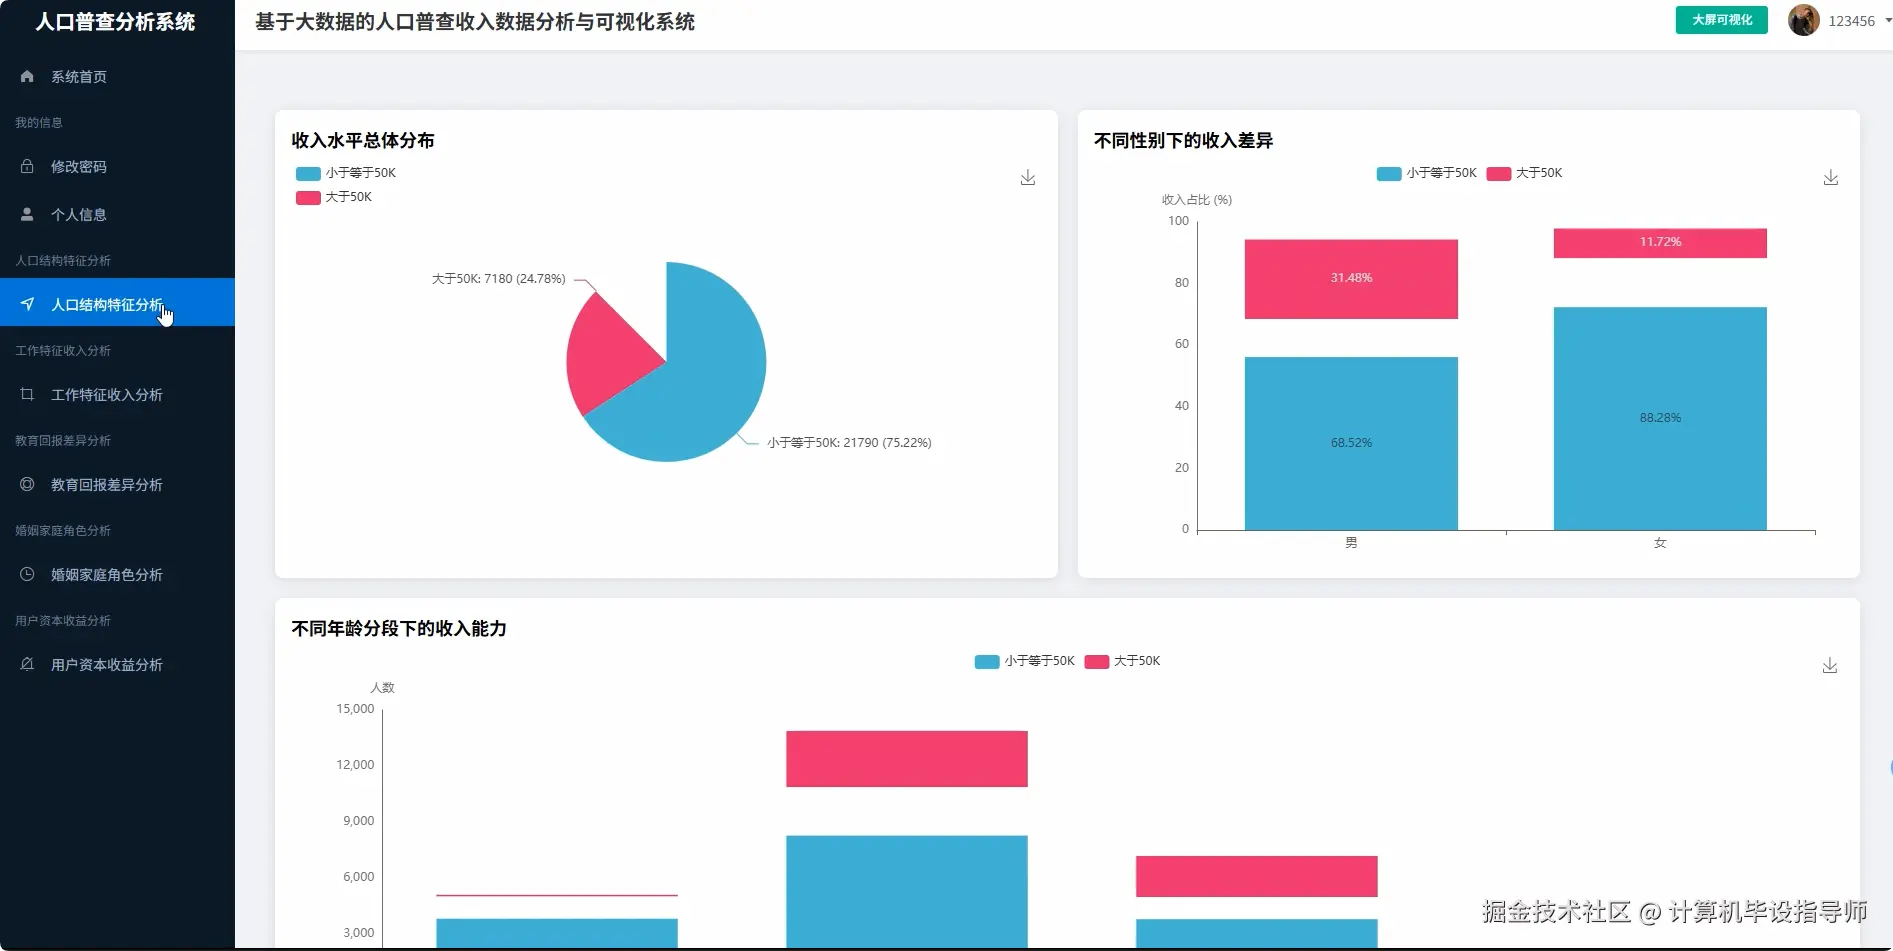Viewport: 1893px width, 951px height.
Task: Click the person icon beside 个人信息
Action: tap(27, 214)
